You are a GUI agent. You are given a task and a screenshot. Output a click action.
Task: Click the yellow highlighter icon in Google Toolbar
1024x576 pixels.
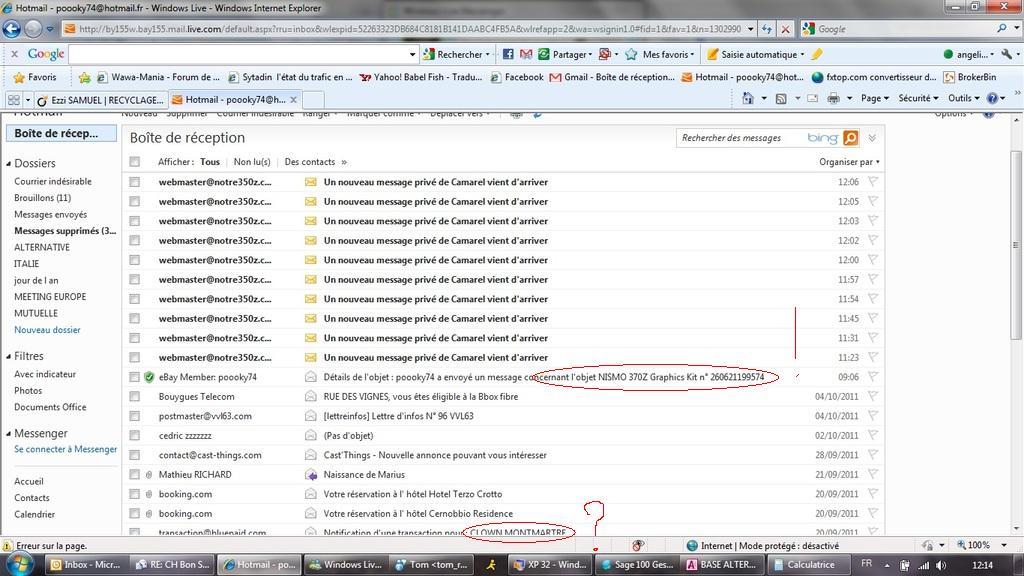click(x=817, y=54)
